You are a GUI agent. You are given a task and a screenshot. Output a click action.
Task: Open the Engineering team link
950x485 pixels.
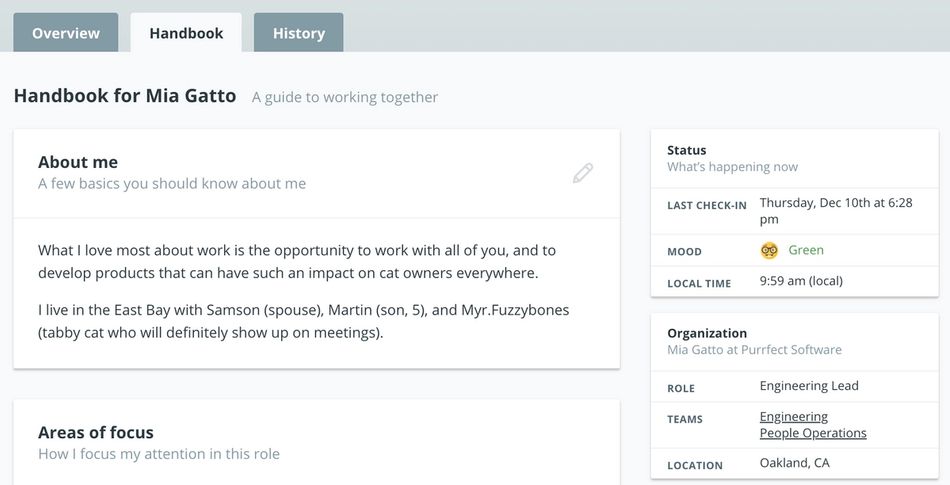[793, 416]
